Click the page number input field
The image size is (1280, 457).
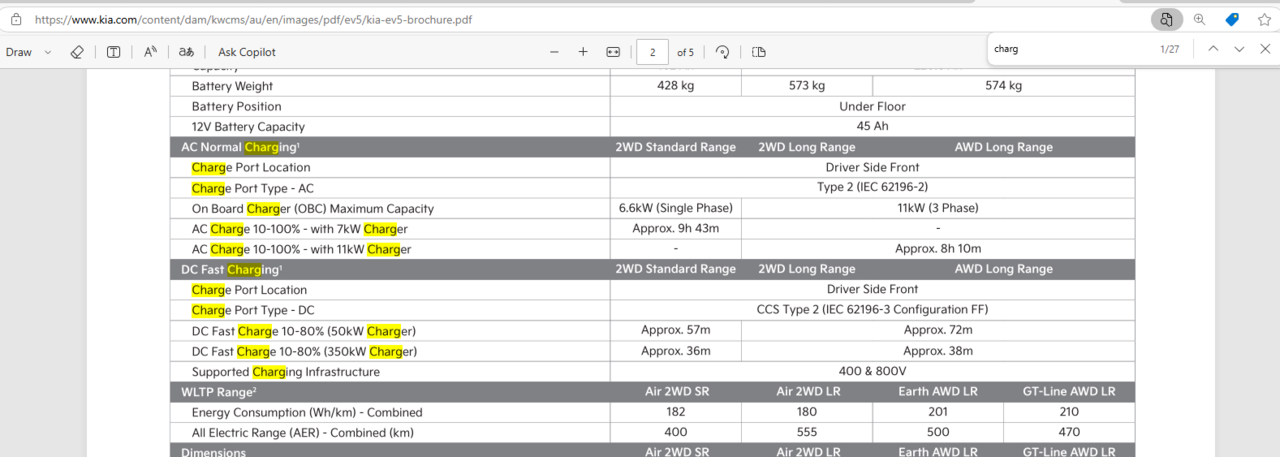point(652,52)
